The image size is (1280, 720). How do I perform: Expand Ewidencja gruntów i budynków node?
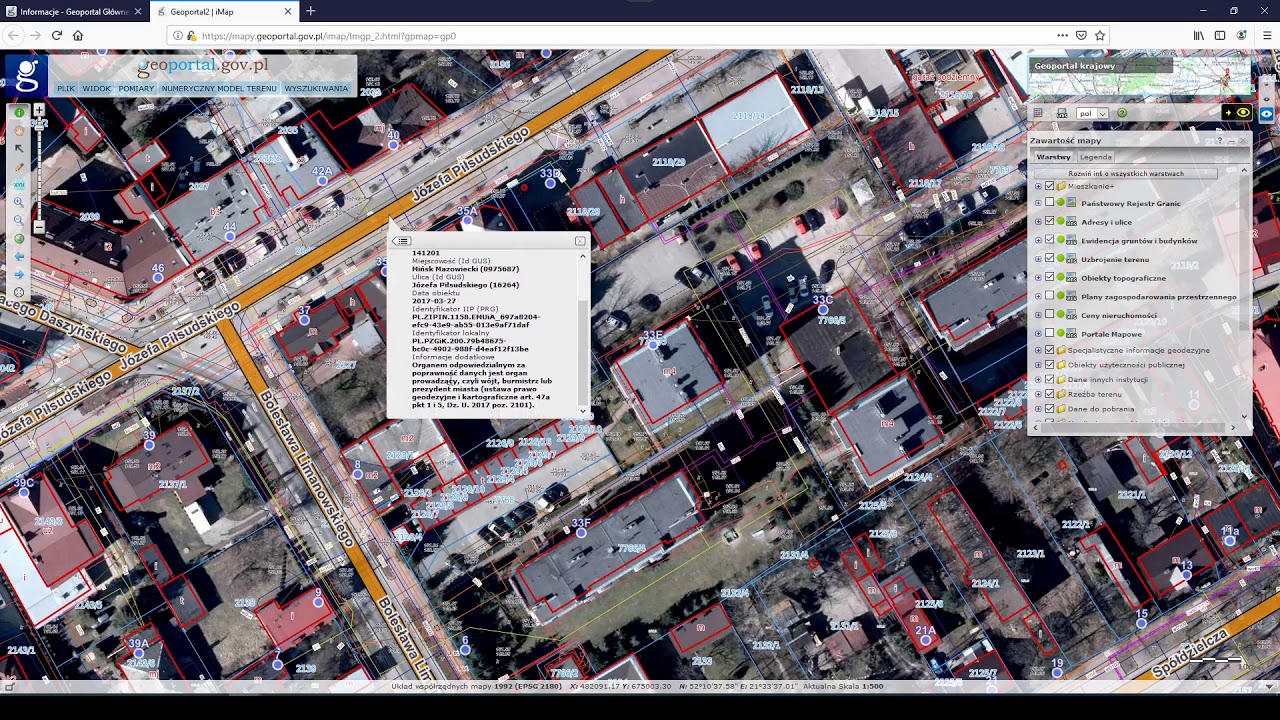1038,240
